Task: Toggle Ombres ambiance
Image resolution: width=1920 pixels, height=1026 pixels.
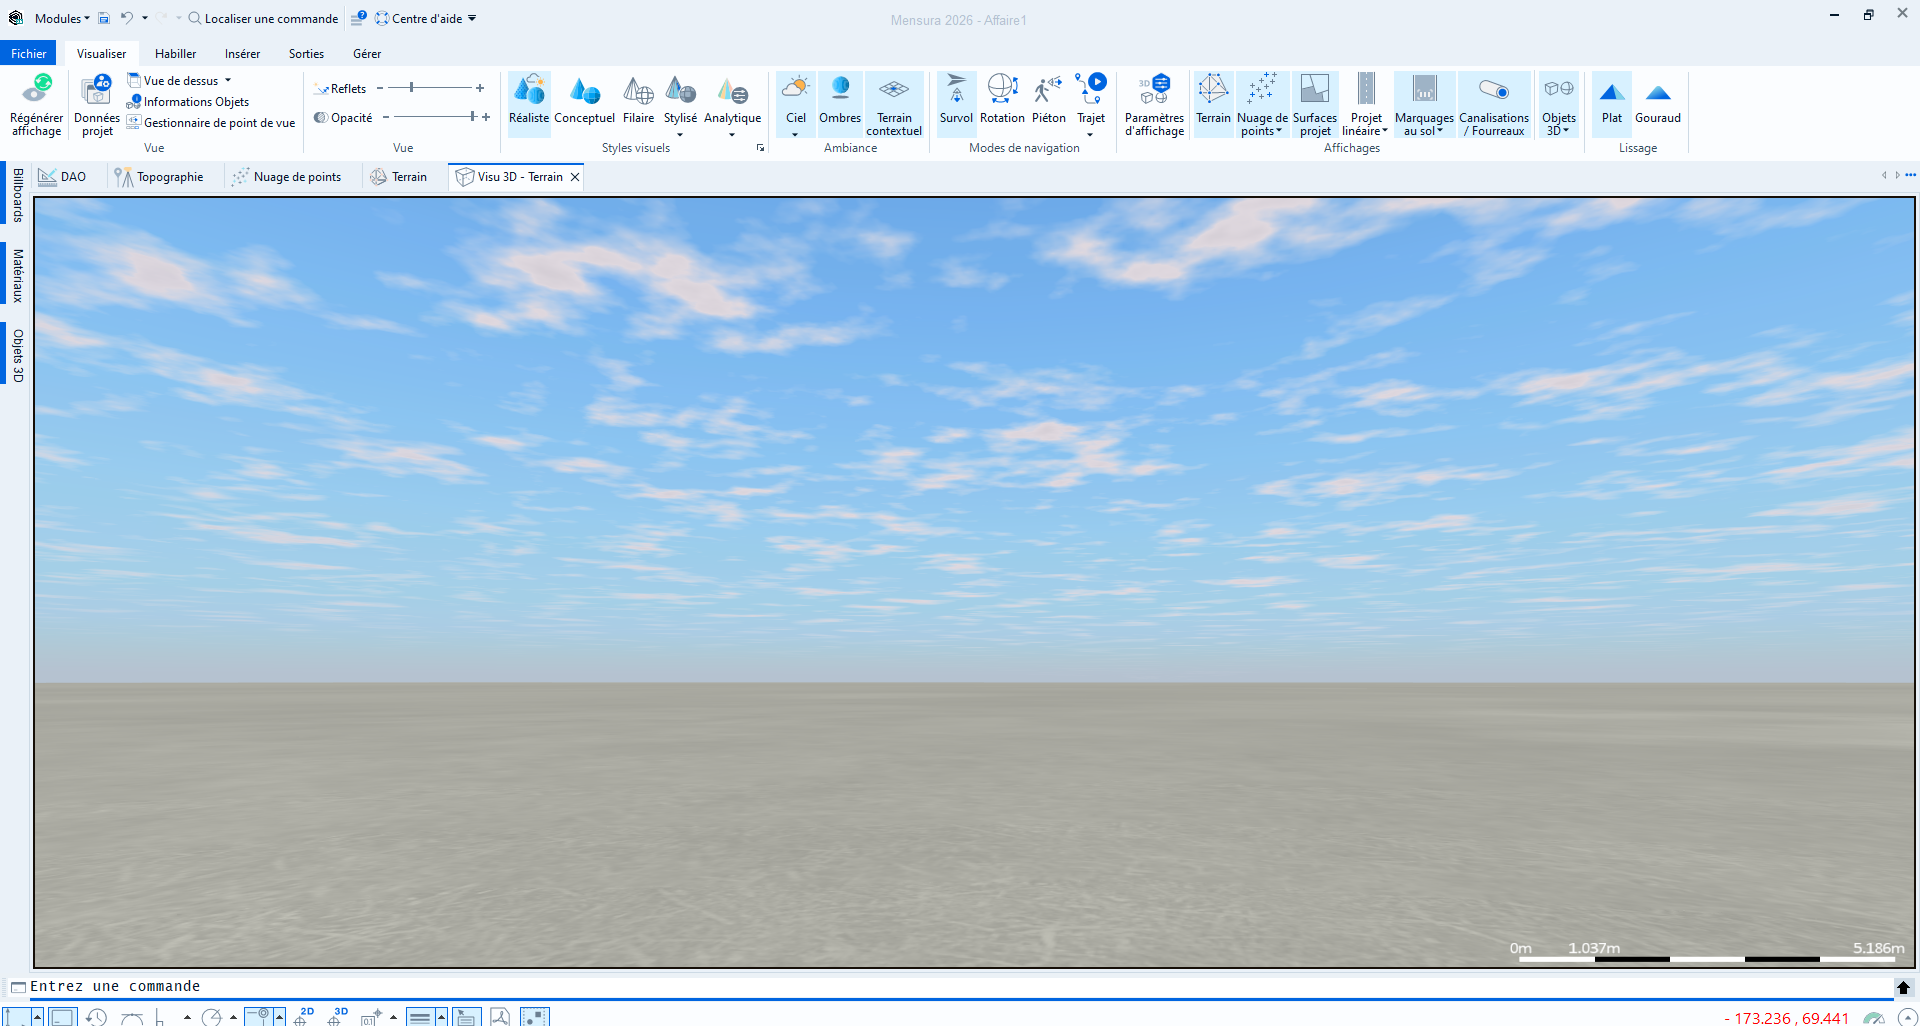Action: (840, 104)
